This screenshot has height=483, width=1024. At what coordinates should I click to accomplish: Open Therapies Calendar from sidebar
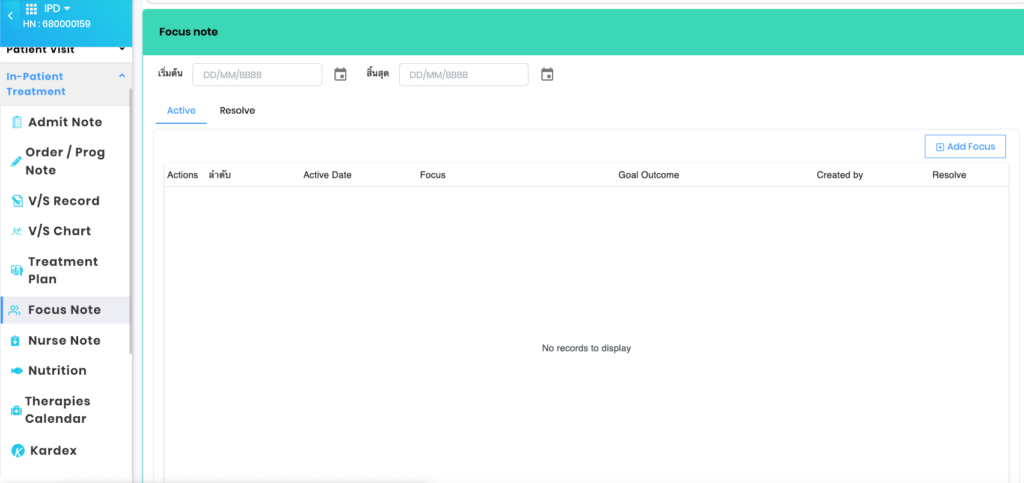point(56,410)
